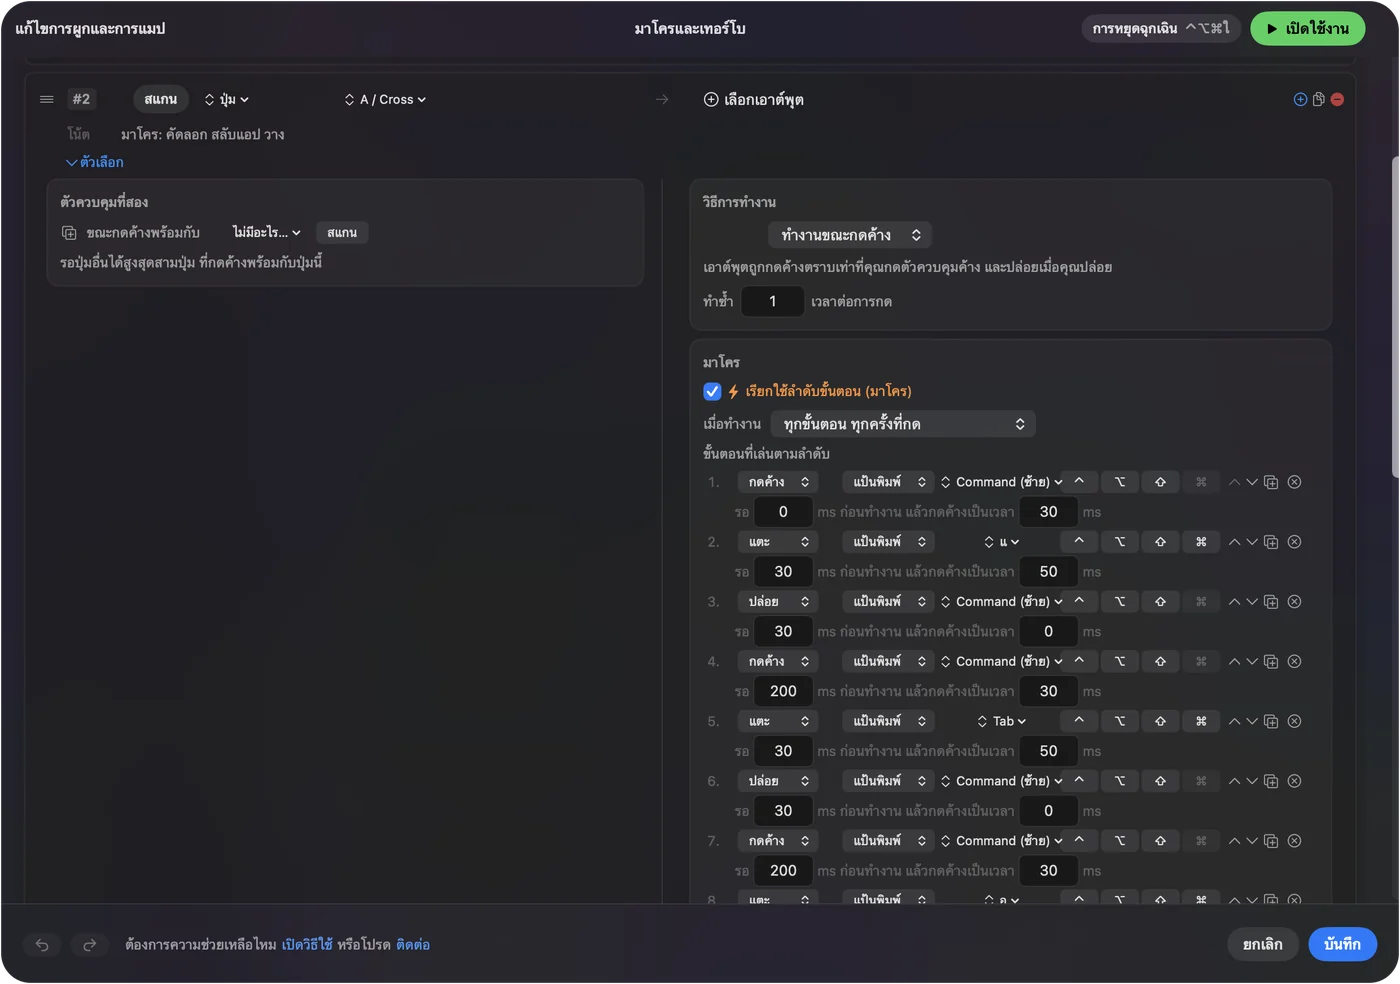Toggle Option modifier on step 3
The image size is (1400, 984).
coord(1120,602)
